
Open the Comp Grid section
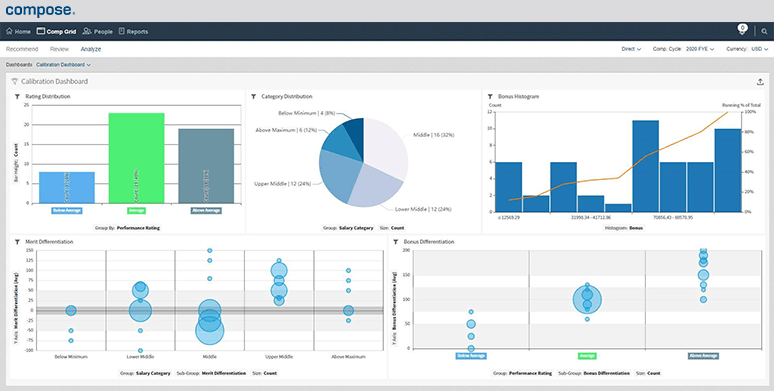pos(57,31)
